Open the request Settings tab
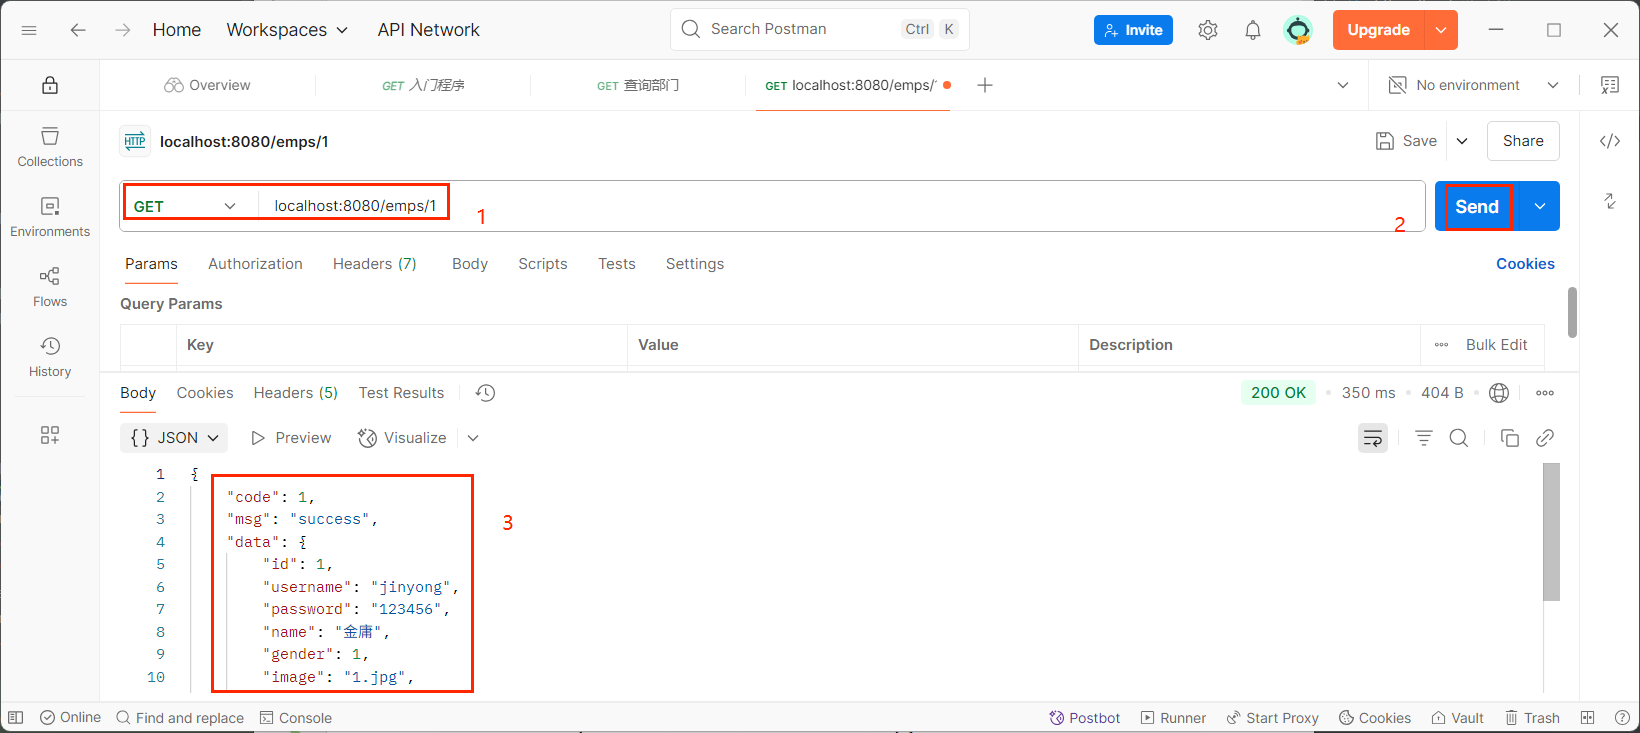Screen dimensions: 1640x733 695,264
